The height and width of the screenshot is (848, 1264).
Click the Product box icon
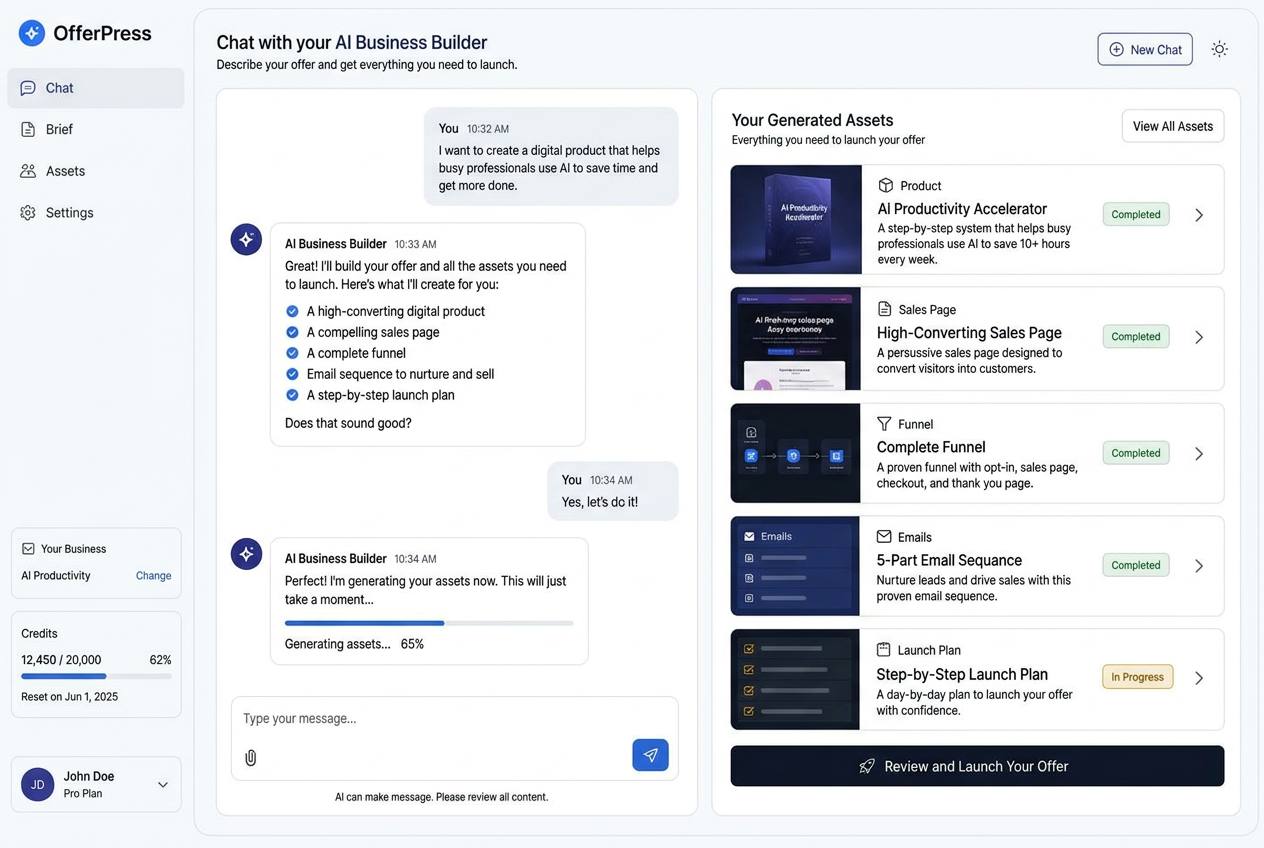(885, 185)
